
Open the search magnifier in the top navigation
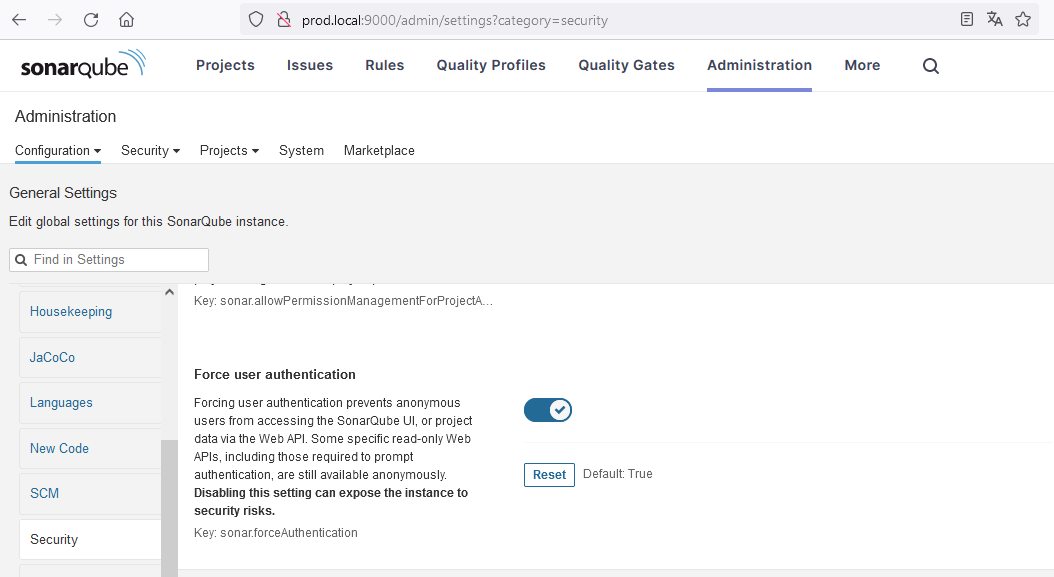[930, 66]
